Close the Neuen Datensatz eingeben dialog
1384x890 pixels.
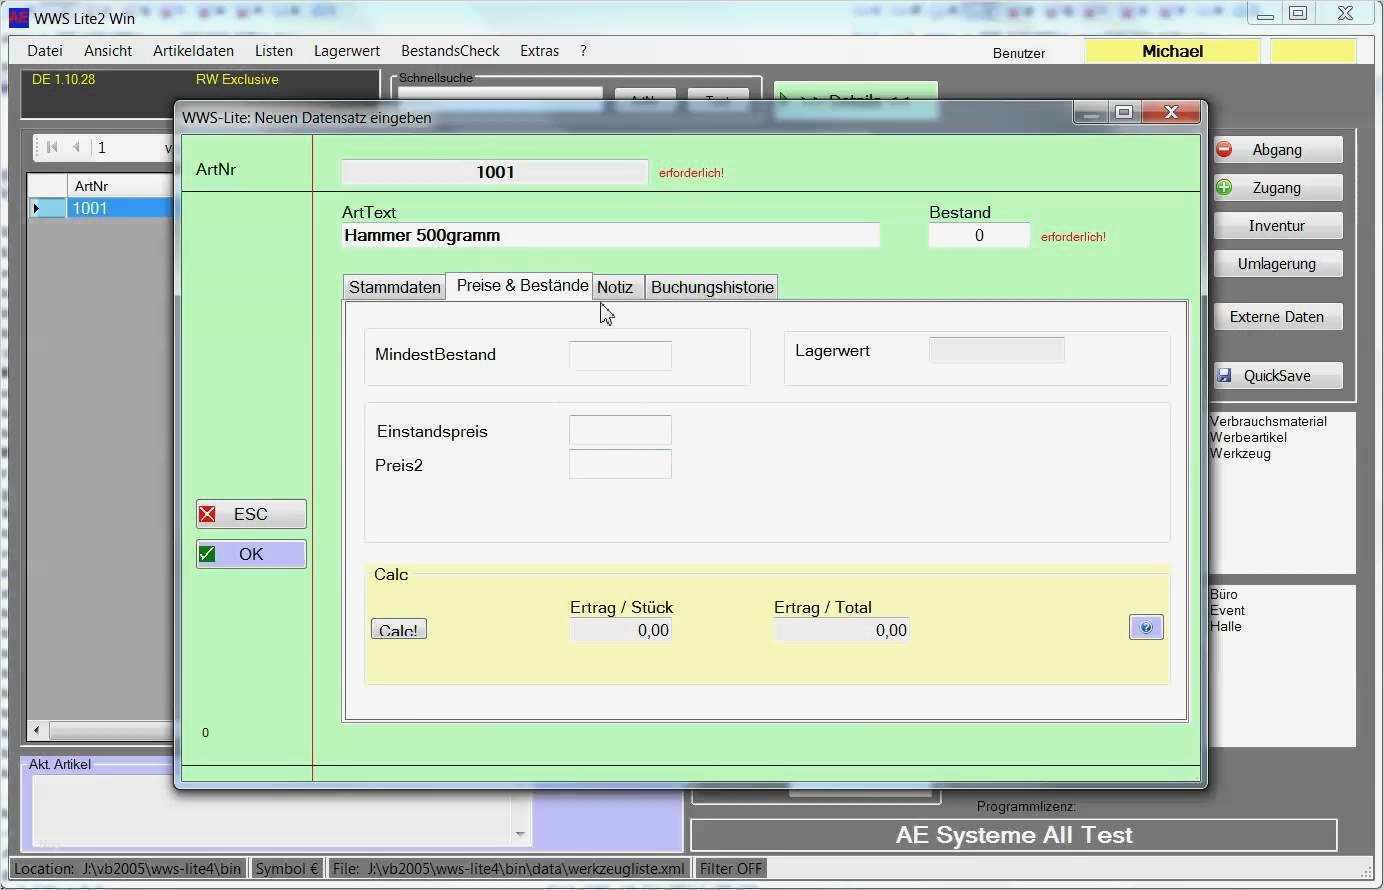(x=1171, y=112)
